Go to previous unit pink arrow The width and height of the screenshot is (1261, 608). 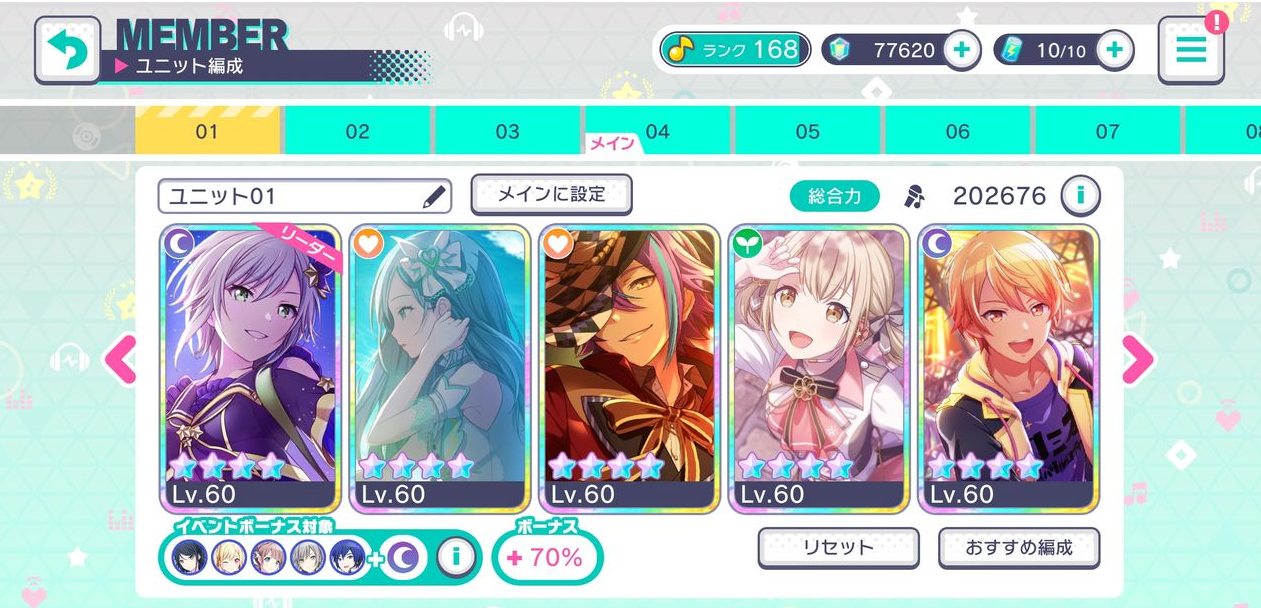tap(120, 360)
